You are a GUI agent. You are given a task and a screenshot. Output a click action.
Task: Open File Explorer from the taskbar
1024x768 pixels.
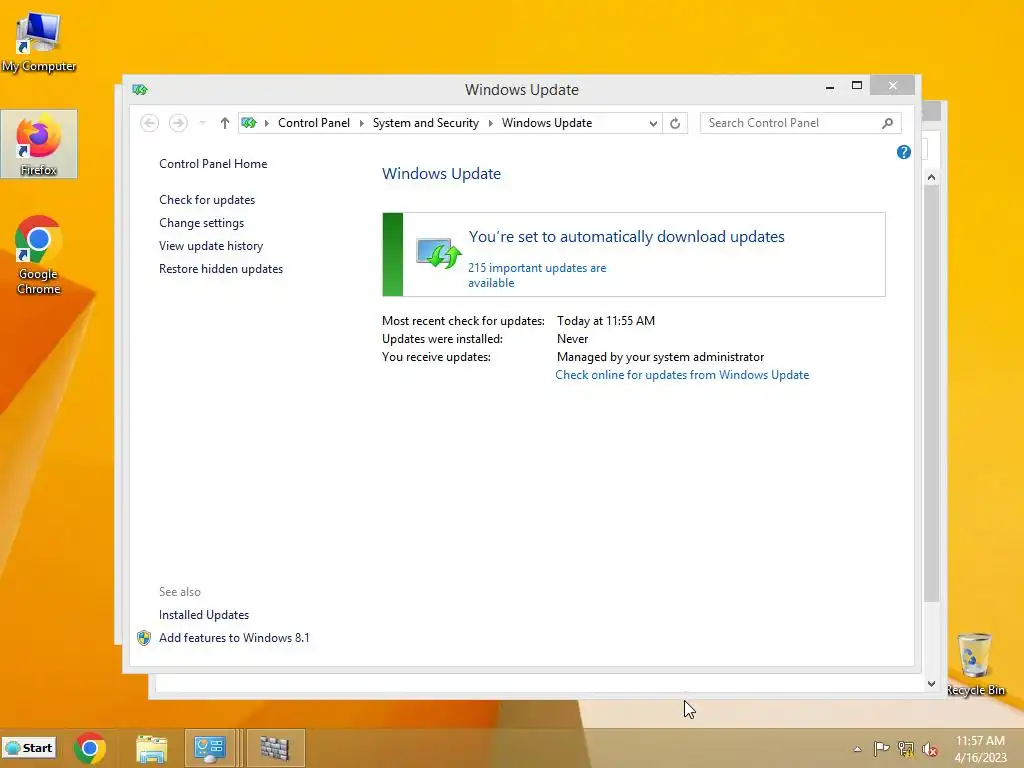pyautogui.click(x=152, y=748)
